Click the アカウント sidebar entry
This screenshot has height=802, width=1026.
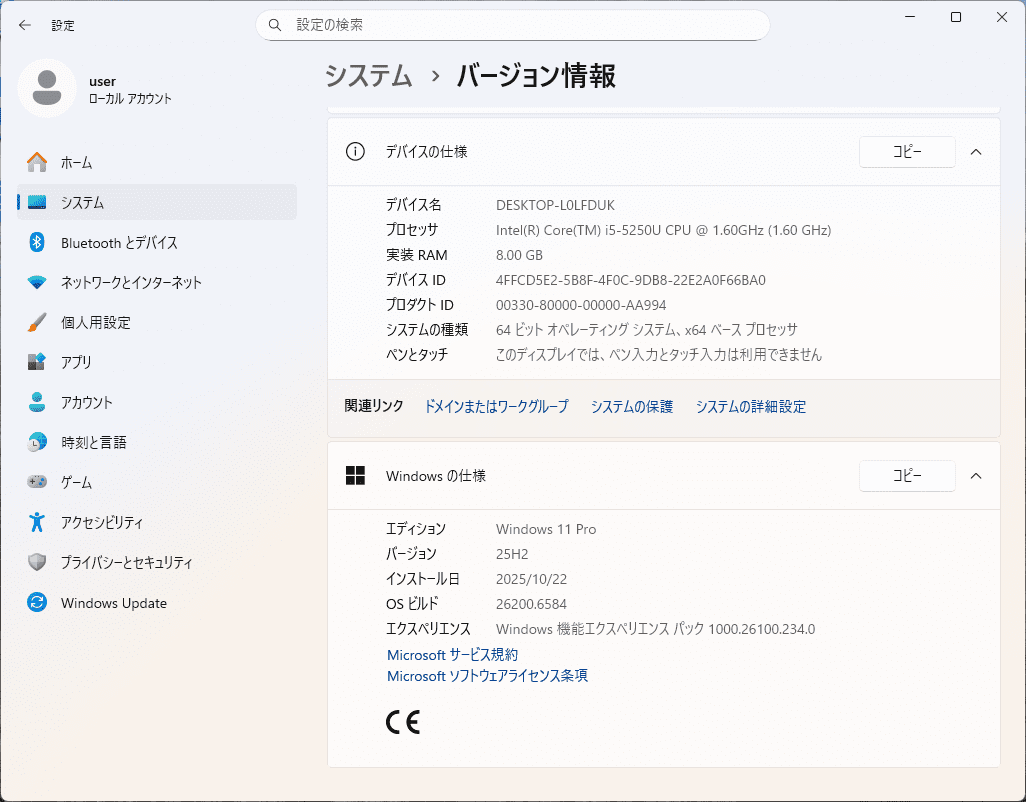tap(157, 402)
